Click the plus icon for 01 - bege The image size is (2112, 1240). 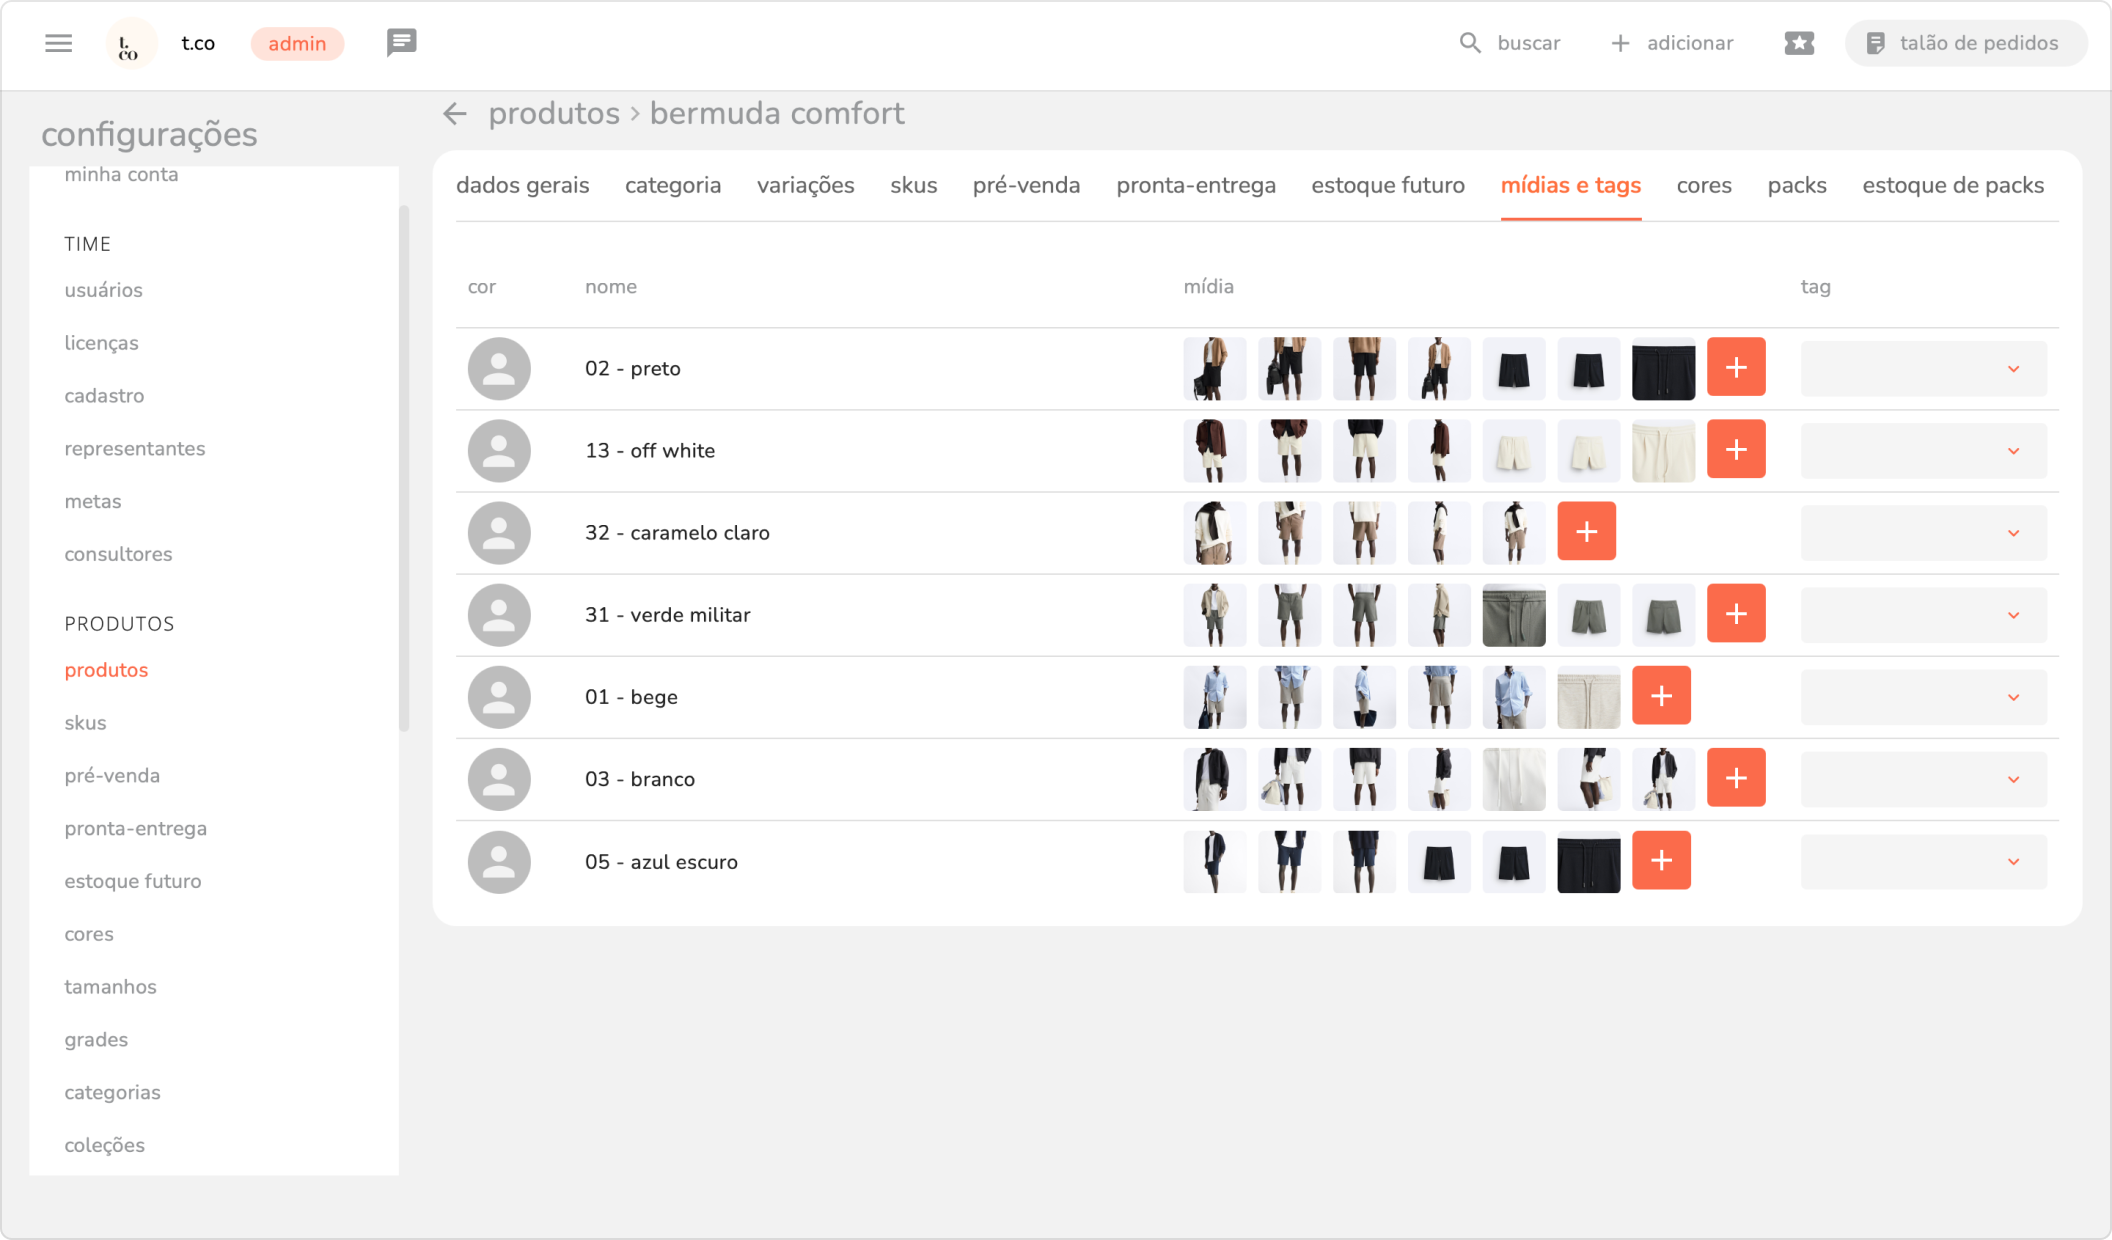click(1660, 696)
